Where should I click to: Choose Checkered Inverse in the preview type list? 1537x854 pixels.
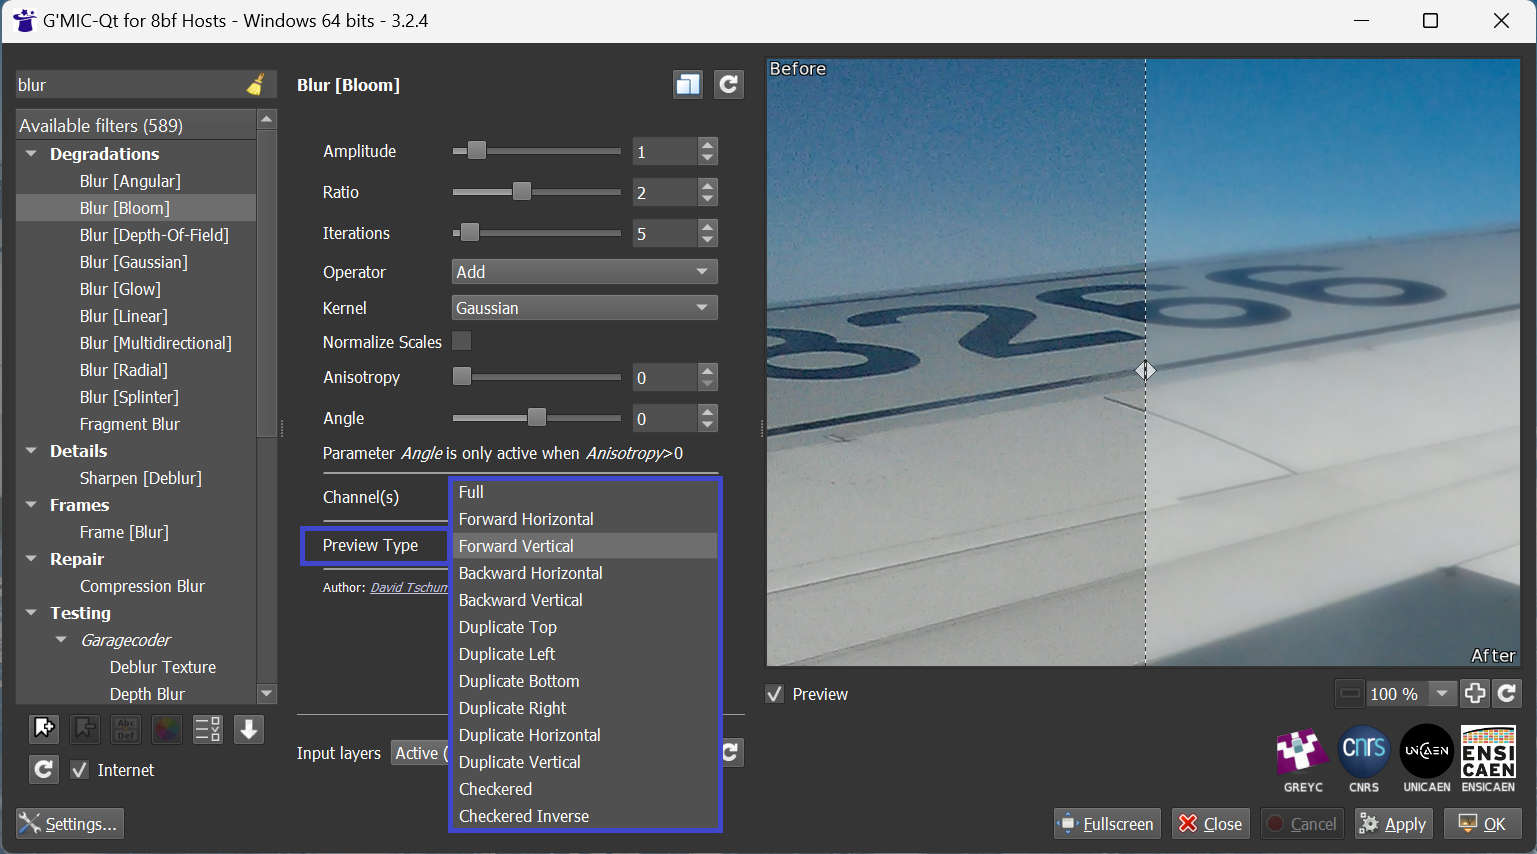(523, 816)
